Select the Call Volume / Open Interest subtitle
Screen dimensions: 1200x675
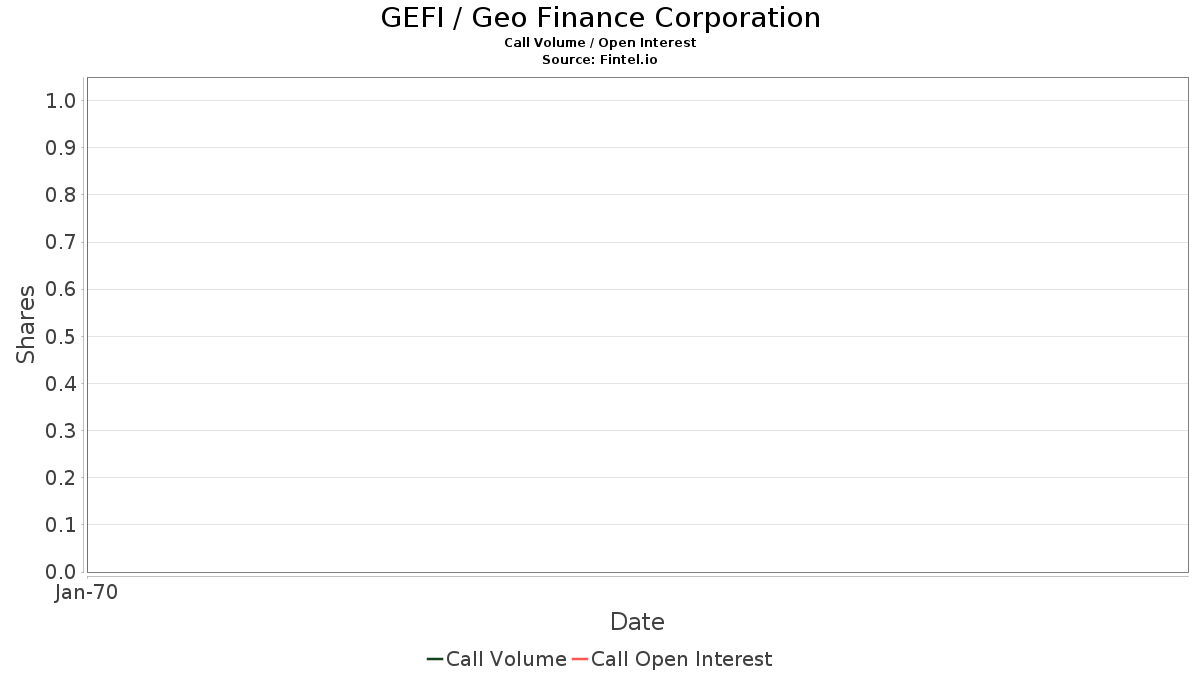600,43
